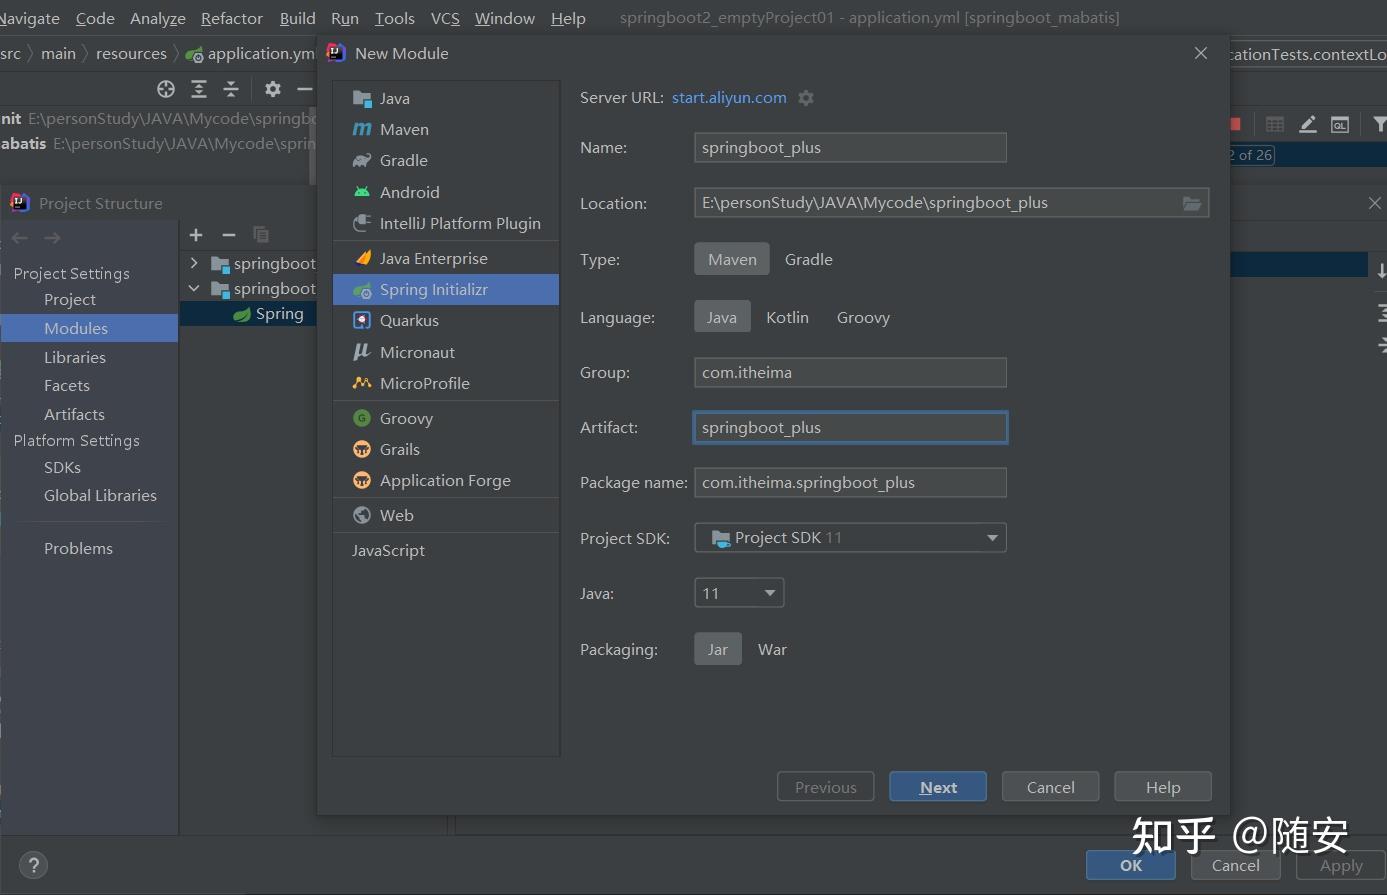Image resolution: width=1387 pixels, height=895 pixels.
Task: Select Groovy module type
Action: pyautogui.click(x=445, y=418)
